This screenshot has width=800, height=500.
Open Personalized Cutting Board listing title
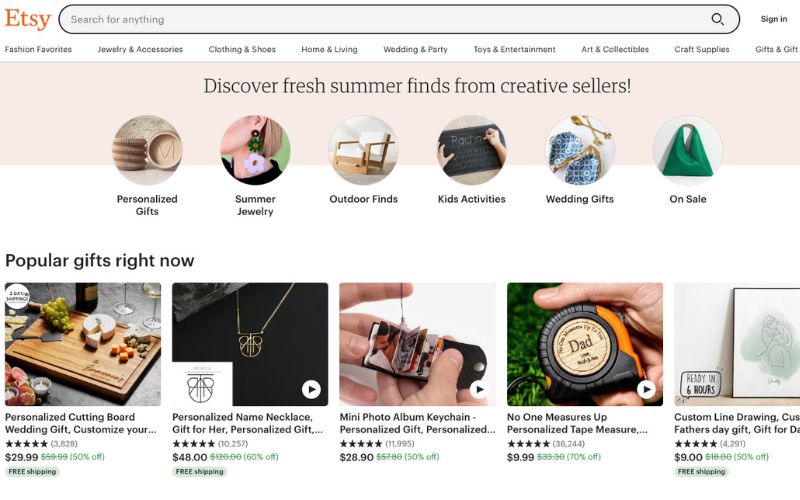(x=81, y=423)
